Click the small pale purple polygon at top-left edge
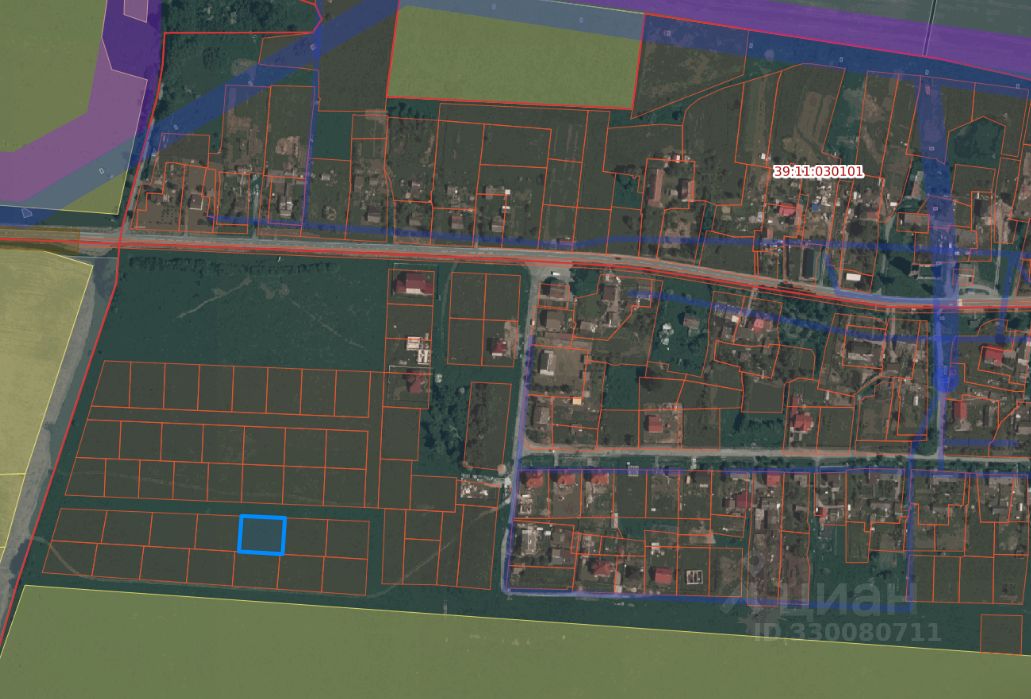The height and width of the screenshot is (699, 1031). 135,9
